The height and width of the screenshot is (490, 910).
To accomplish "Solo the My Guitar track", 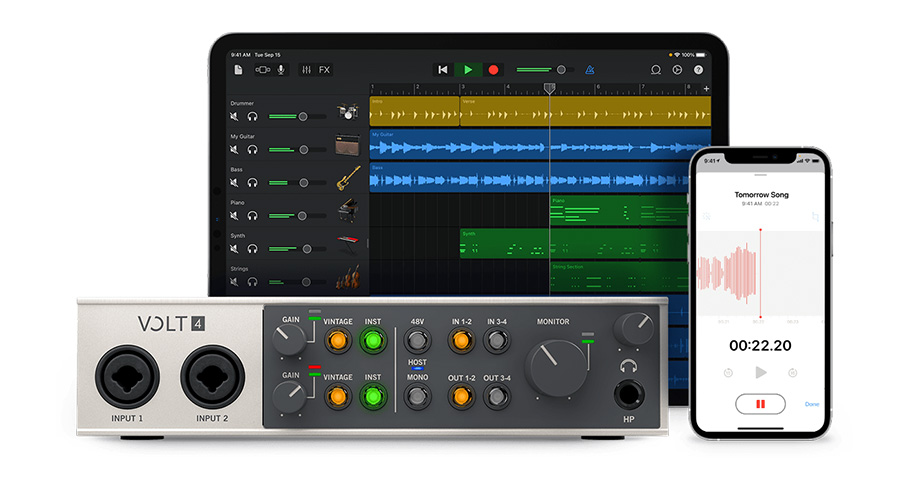I will [x=252, y=150].
